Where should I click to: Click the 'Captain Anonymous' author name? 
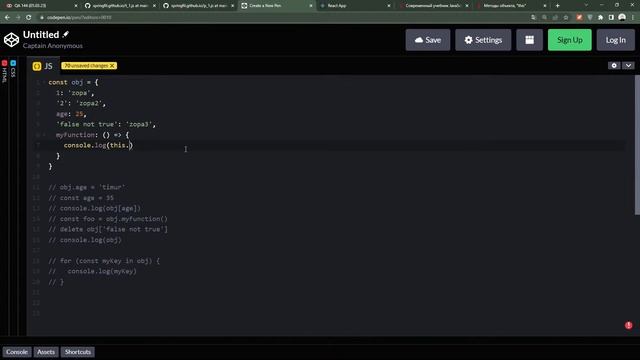coord(53,46)
